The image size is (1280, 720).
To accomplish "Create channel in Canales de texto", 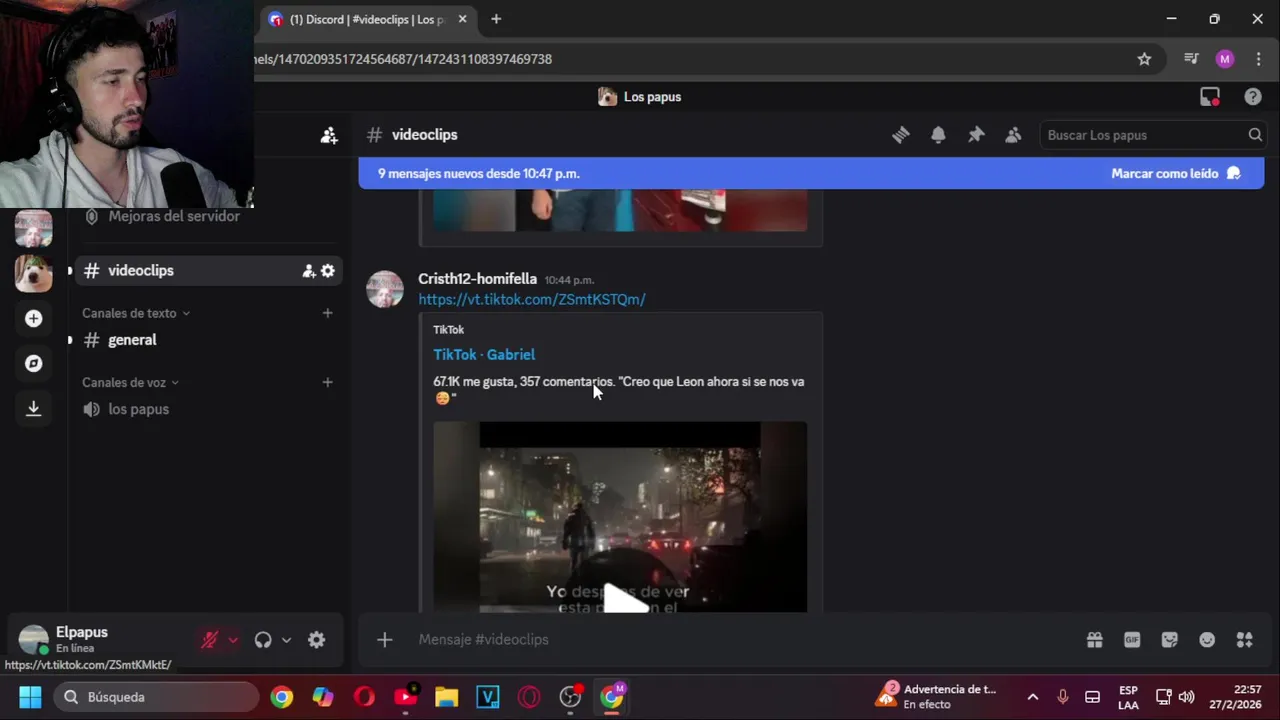I will (327, 313).
